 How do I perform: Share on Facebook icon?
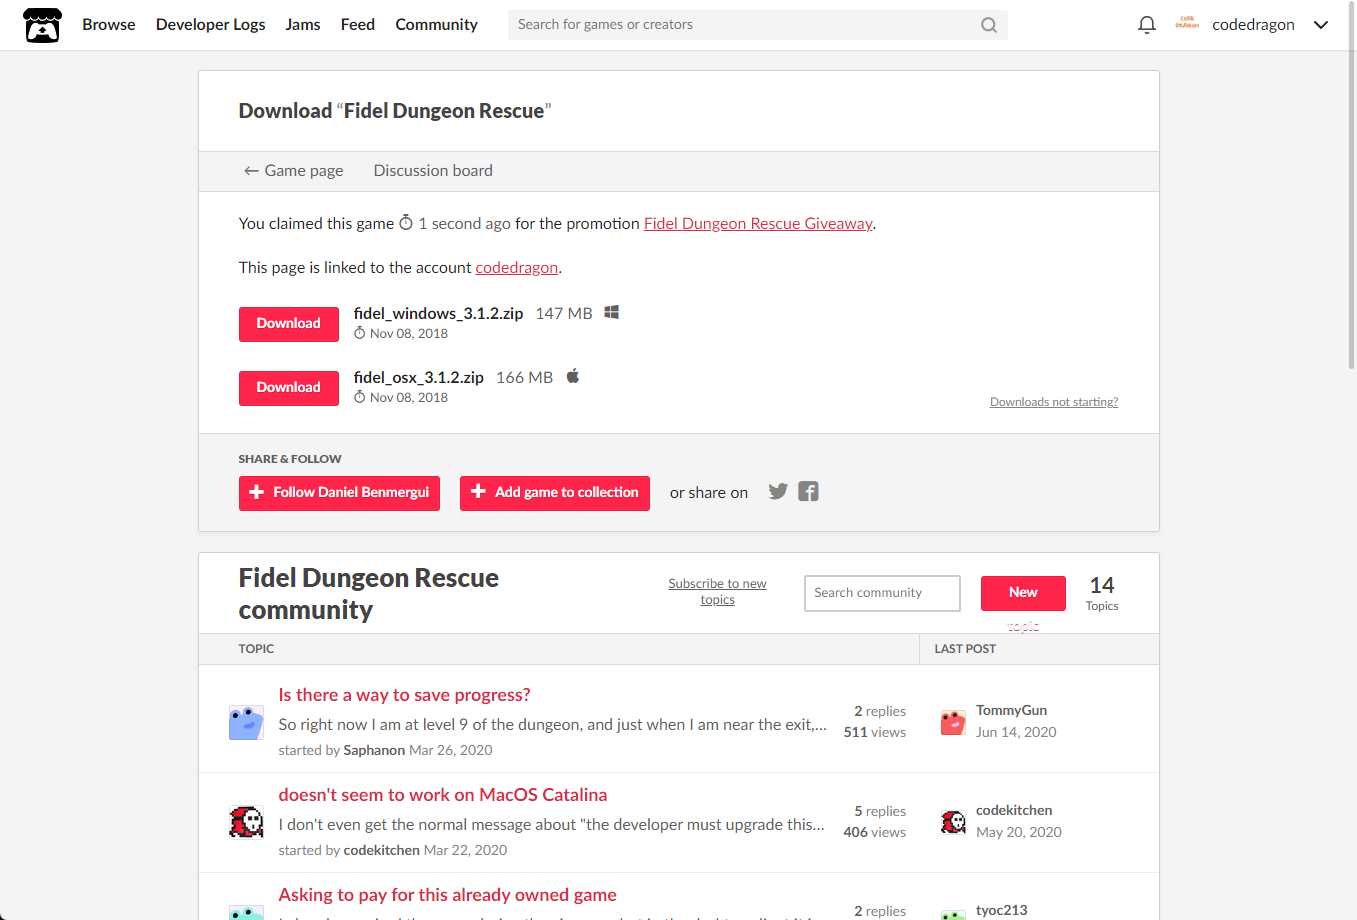(808, 491)
